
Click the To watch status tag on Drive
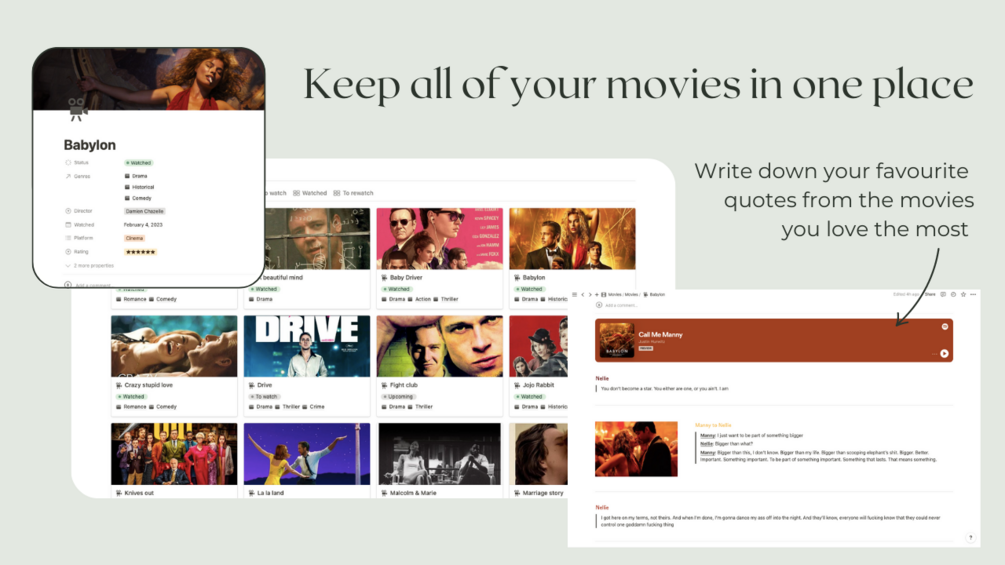[x=263, y=397]
